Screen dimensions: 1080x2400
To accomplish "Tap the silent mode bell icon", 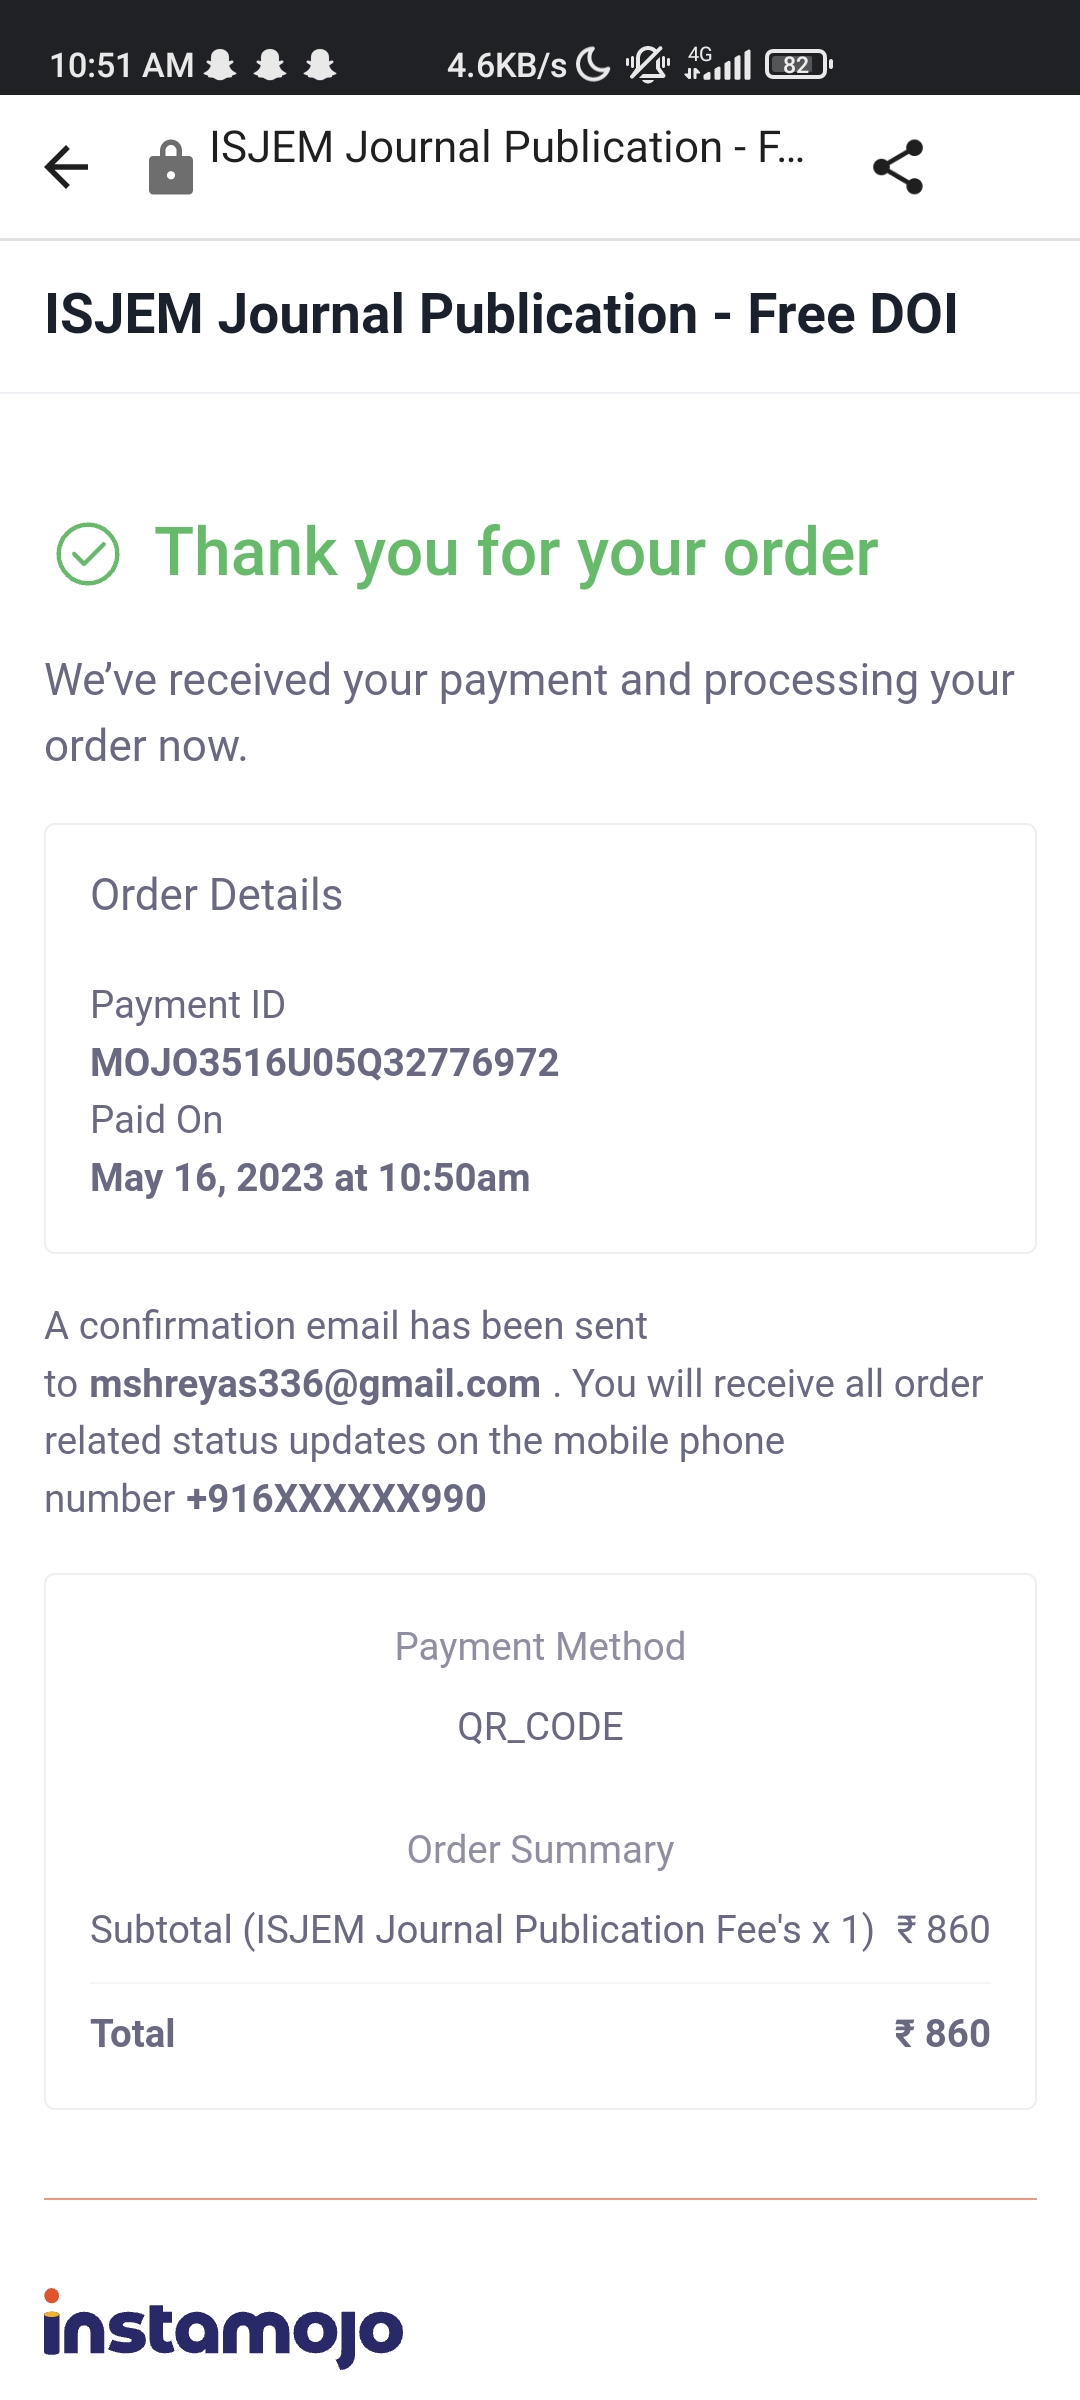I will pyautogui.click(x=648, y=65).
